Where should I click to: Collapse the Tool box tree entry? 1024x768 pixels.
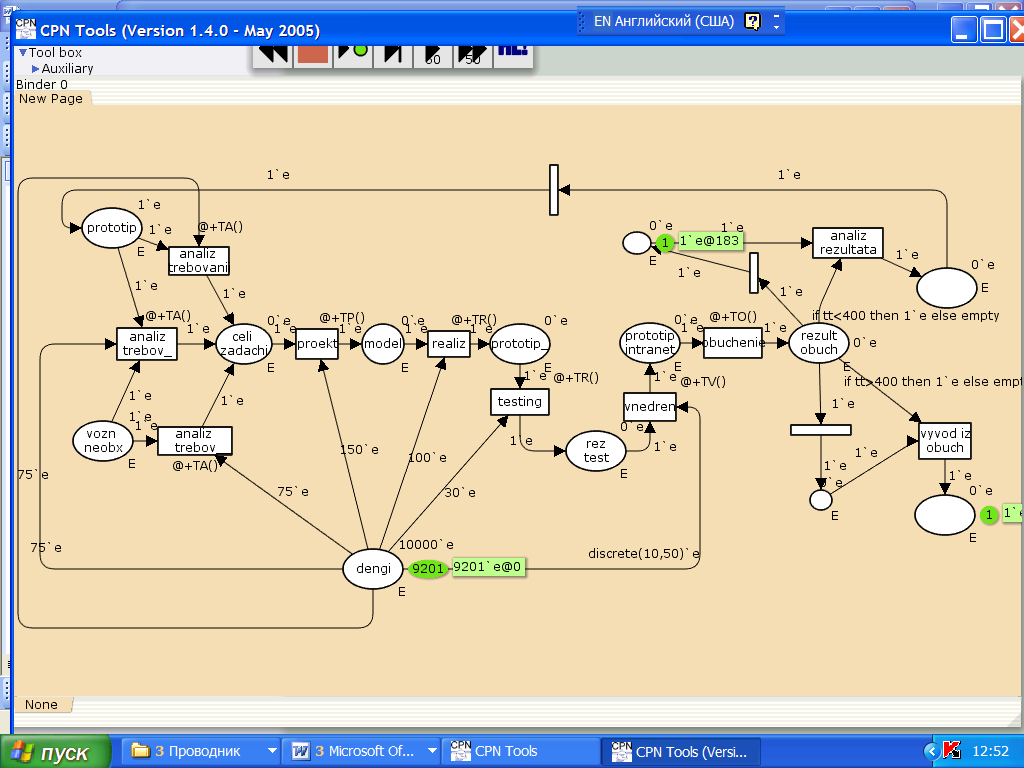(23, 52)
